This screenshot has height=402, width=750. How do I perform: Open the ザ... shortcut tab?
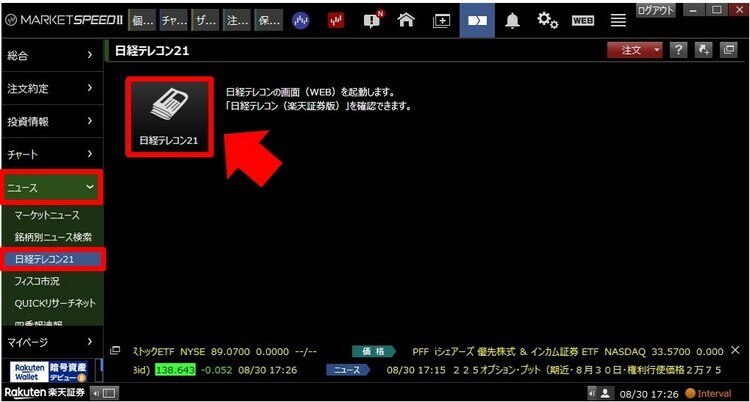205,21
